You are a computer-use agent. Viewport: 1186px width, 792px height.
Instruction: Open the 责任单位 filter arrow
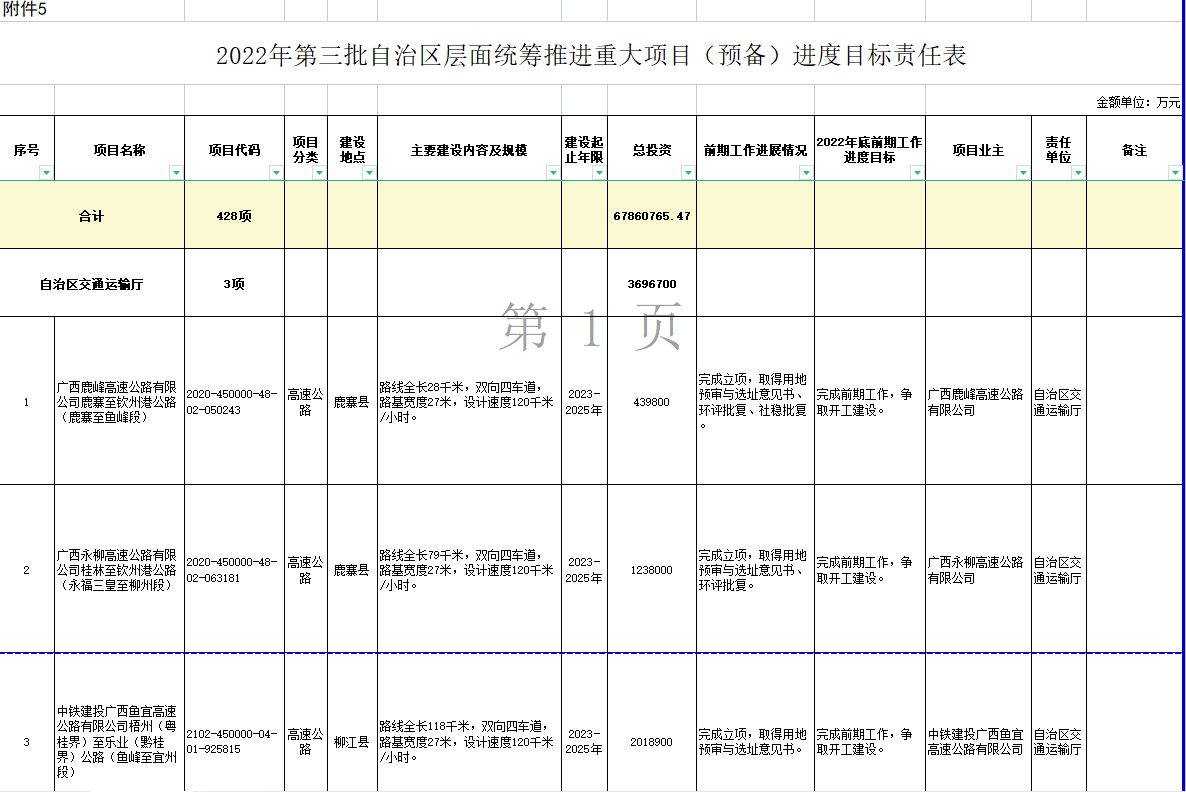pyautogui.click(x=1078, y=172)
